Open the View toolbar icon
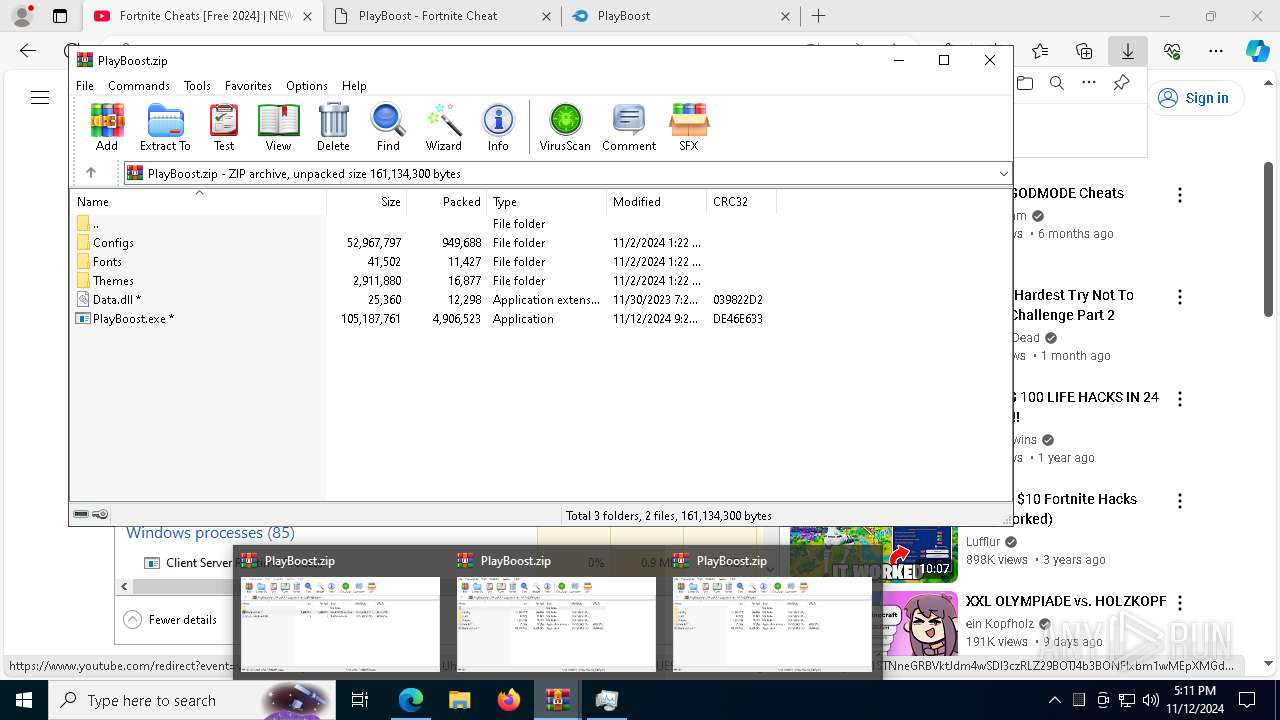Viewport: 1280px width, 720px height. [x=278, y=127]
